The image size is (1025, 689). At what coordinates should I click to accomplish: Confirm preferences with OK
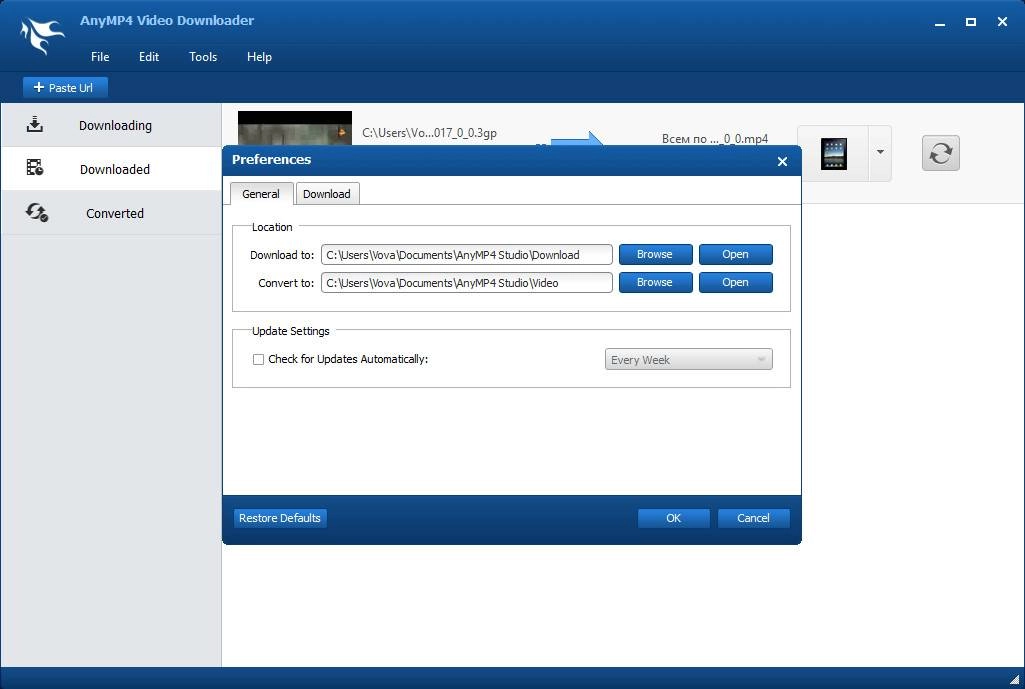click(673, 518)
